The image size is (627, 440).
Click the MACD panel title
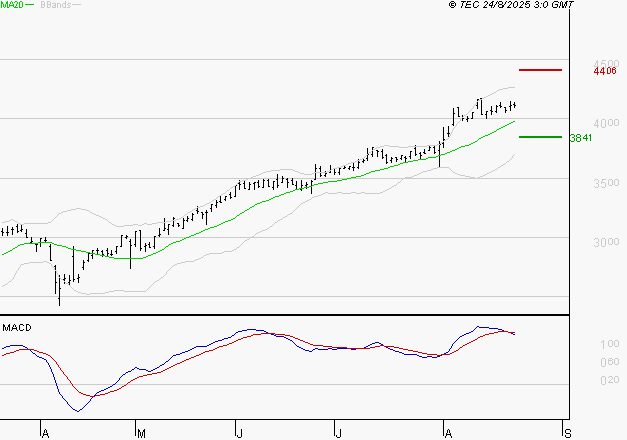click(17, 328)
